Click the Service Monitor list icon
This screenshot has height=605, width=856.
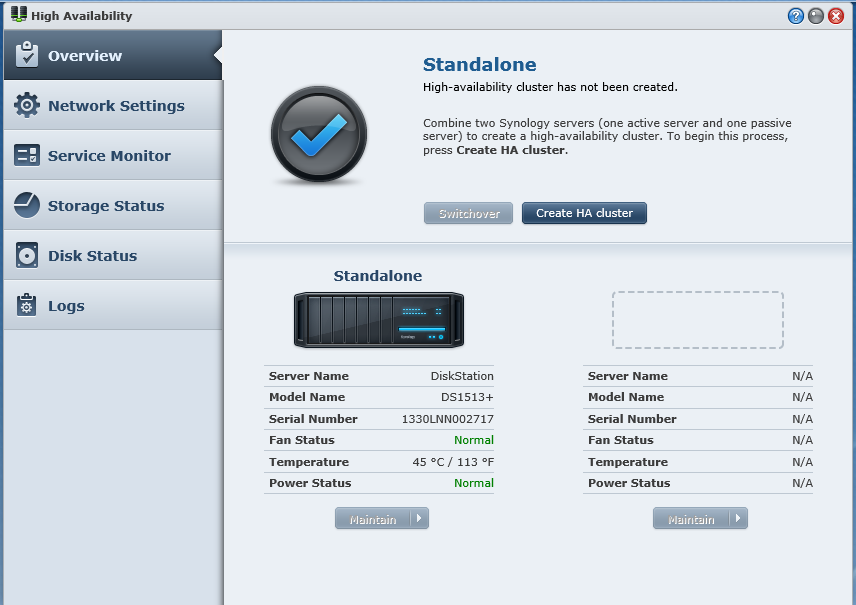27,155
